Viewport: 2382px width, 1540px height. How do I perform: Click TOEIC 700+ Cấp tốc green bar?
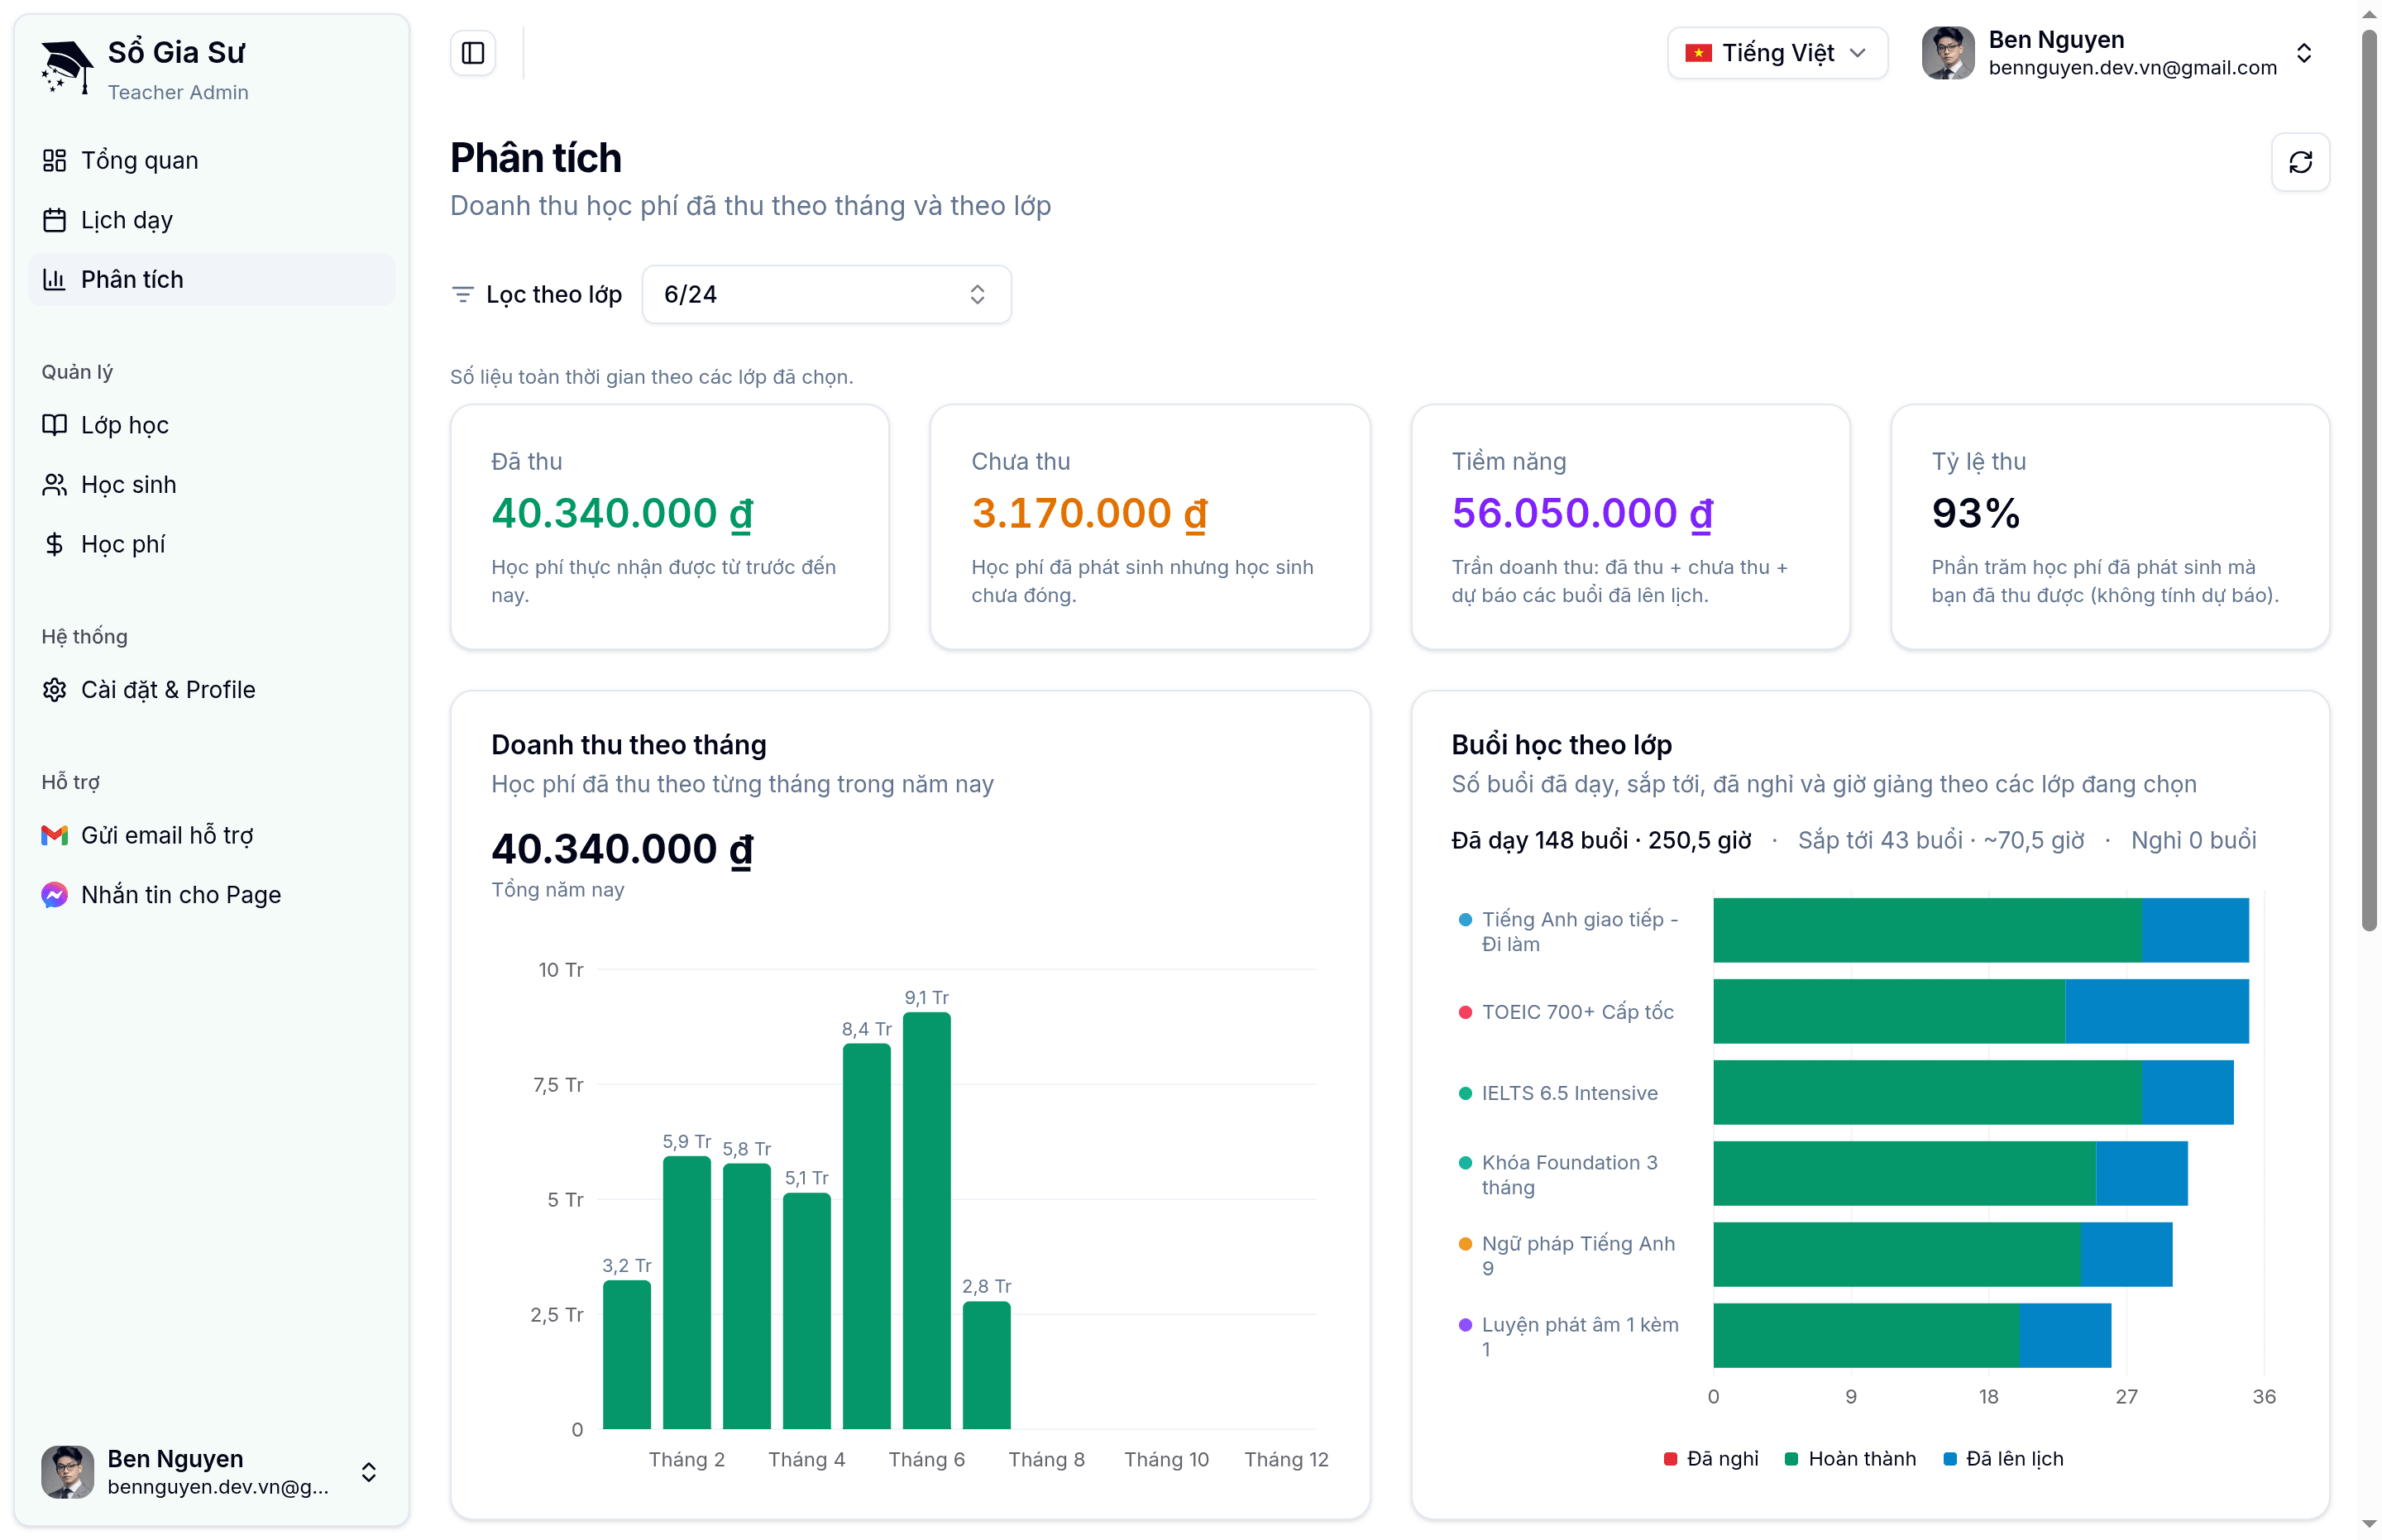(1889, 1011)
